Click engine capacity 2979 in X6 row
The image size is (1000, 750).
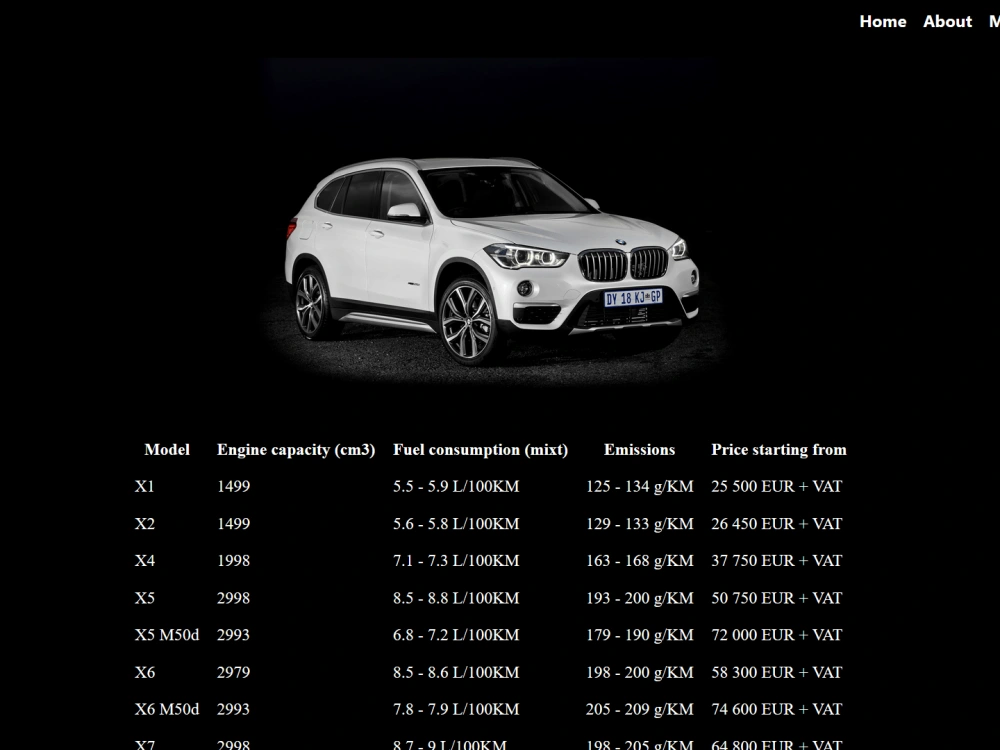(233, 672)
